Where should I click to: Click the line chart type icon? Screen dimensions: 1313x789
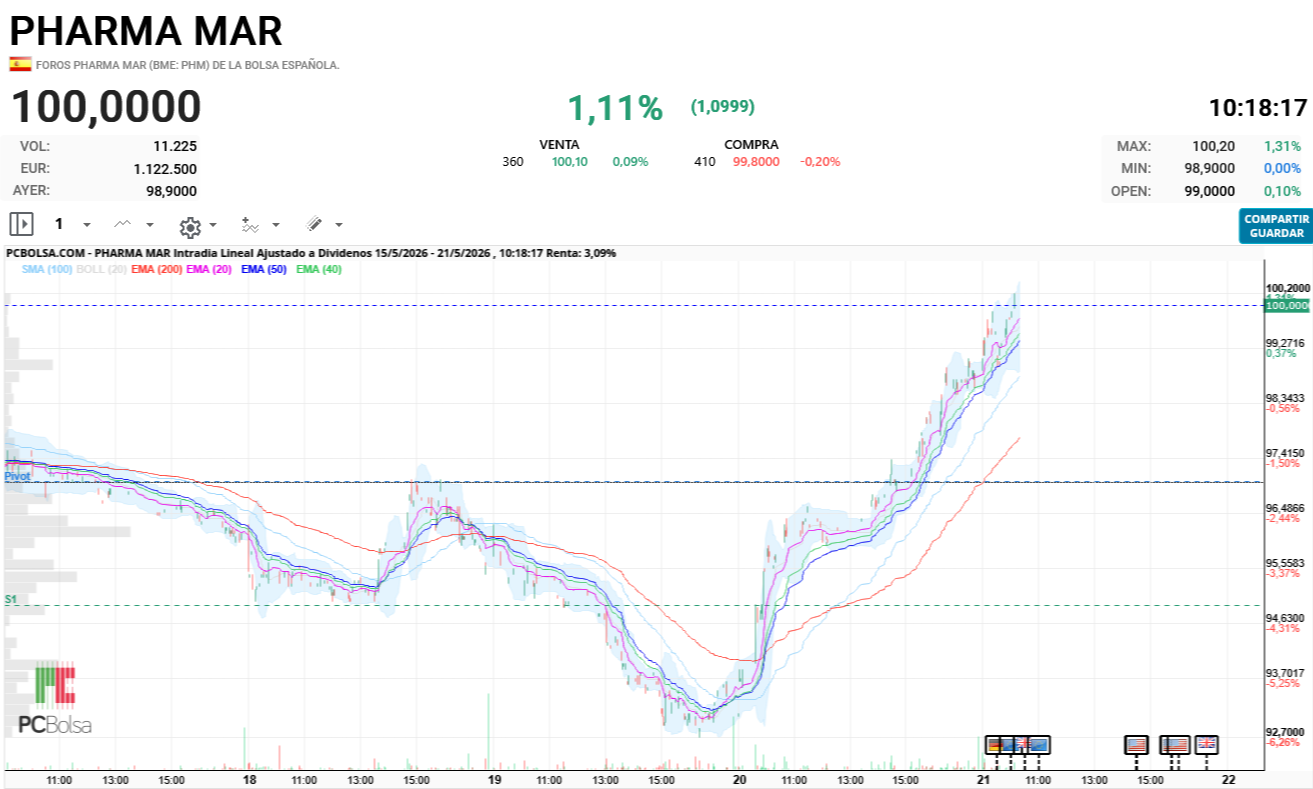[x=123, y=224]
